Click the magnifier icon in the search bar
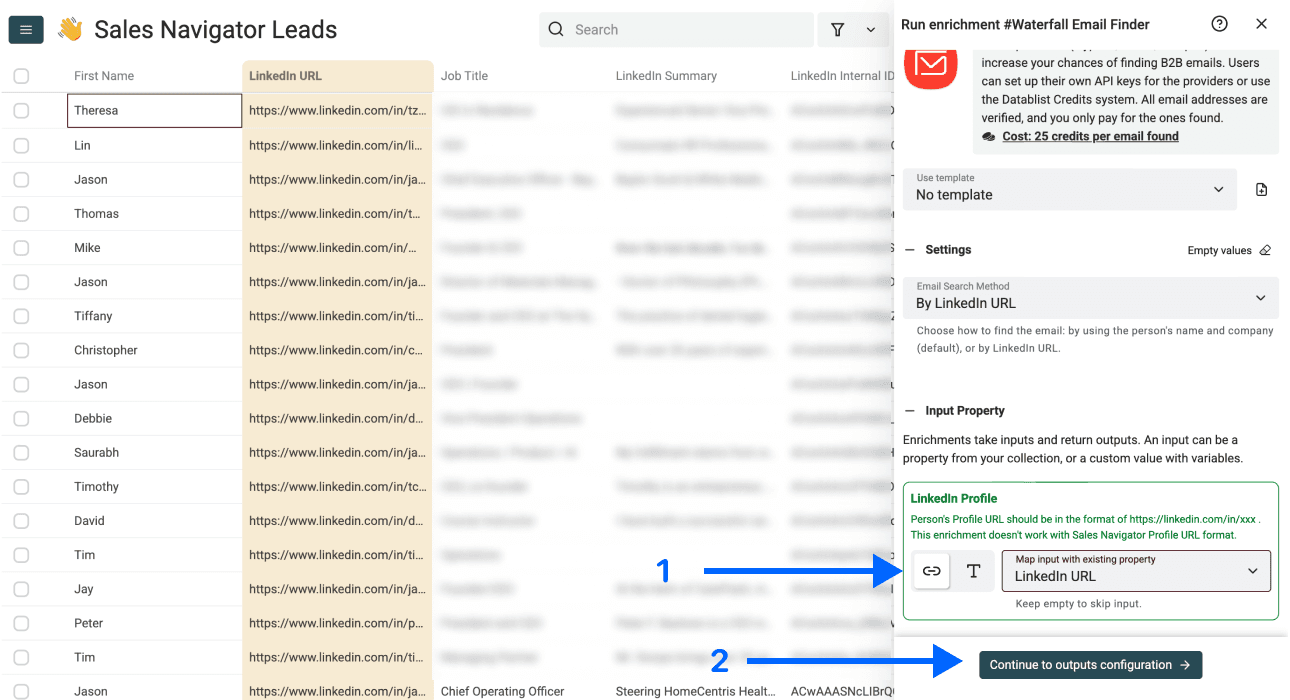The height and width of the screenshot is (700, 1290). [556, 29]
